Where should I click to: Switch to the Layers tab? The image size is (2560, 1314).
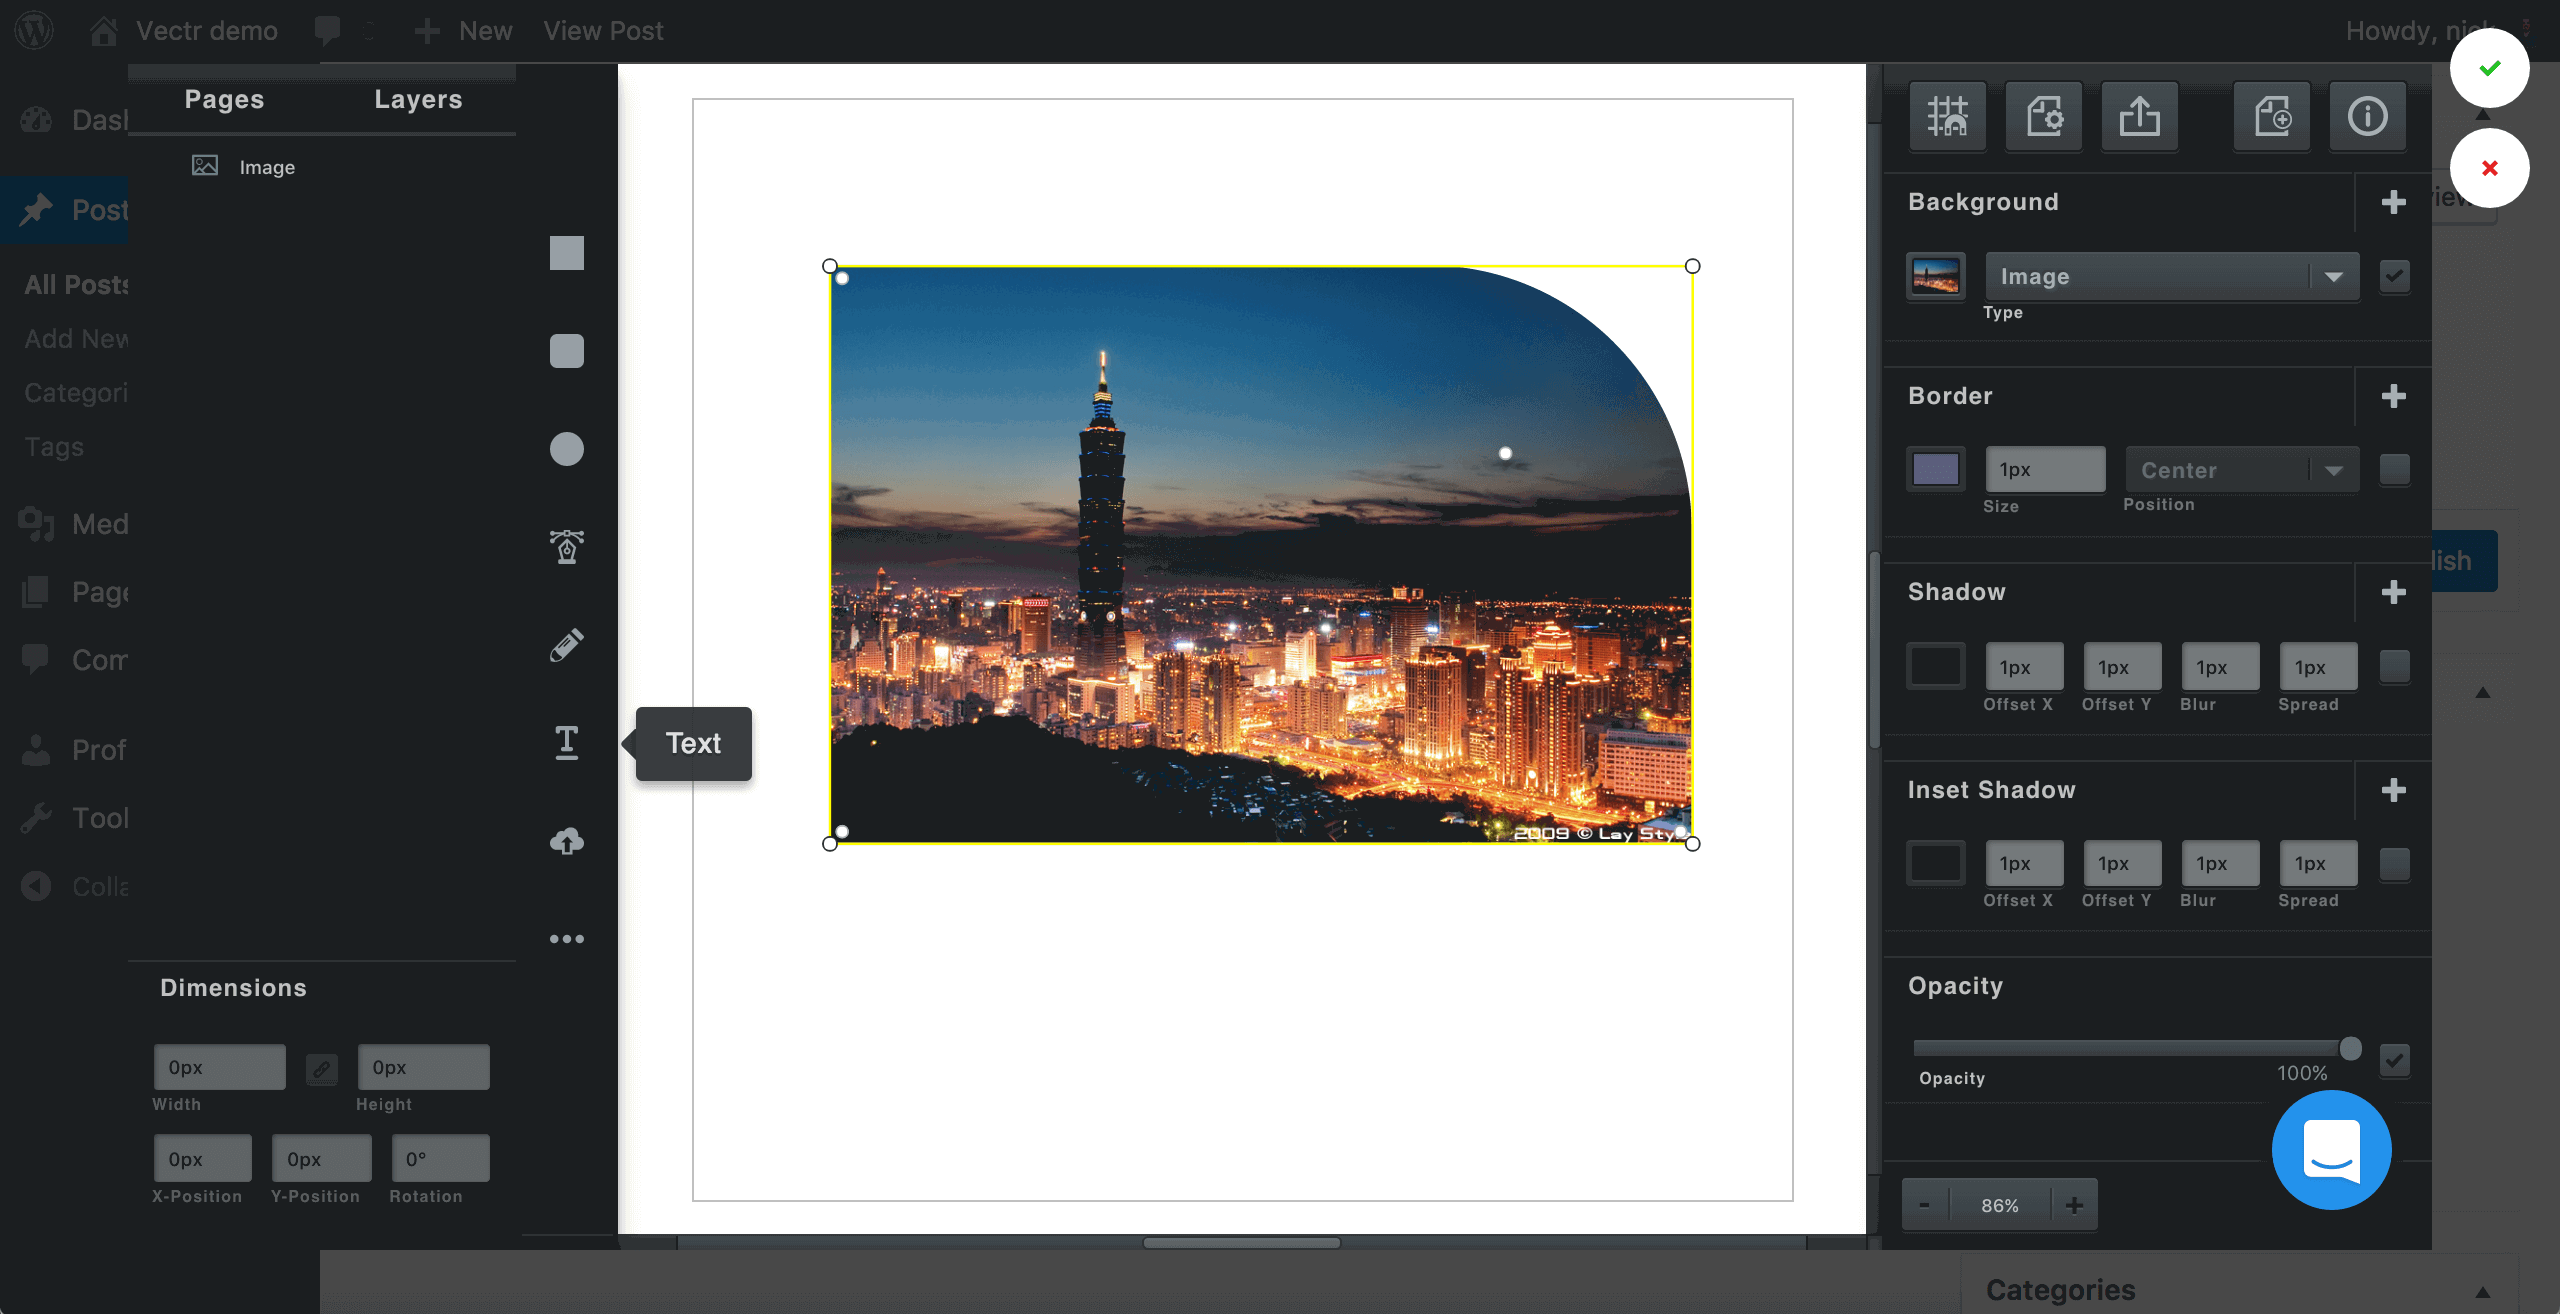tap(418, 99)
